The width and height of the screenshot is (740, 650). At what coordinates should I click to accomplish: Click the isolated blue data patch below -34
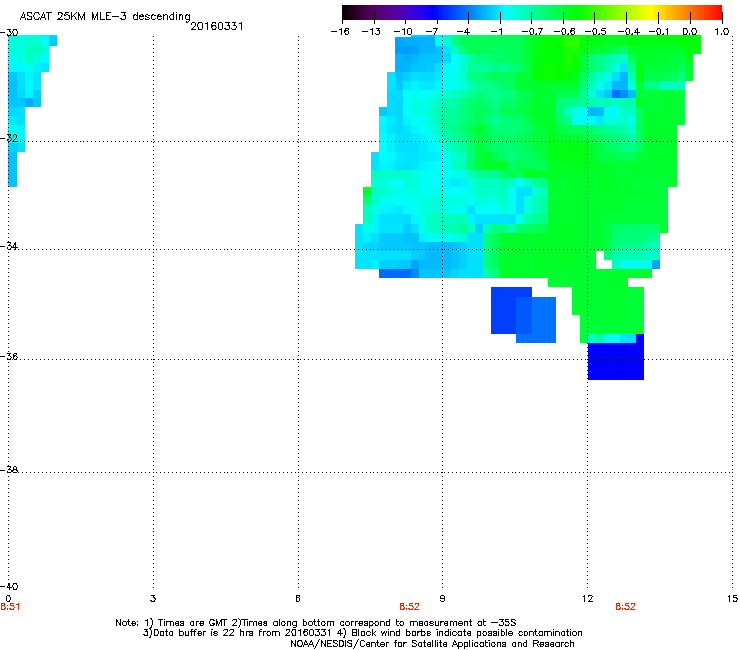pos(523,315)
